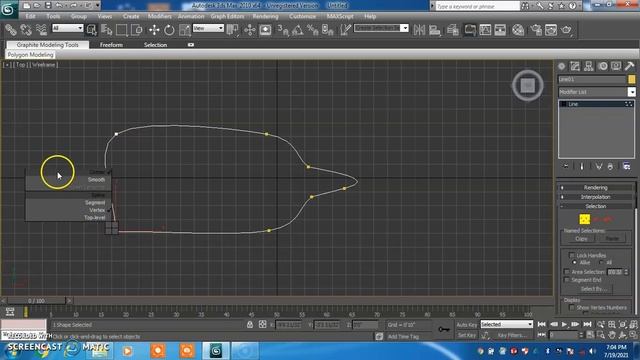Open the Motion command panel tab
The height and width of the screenshot is (360, 640).
click(602, 66)
